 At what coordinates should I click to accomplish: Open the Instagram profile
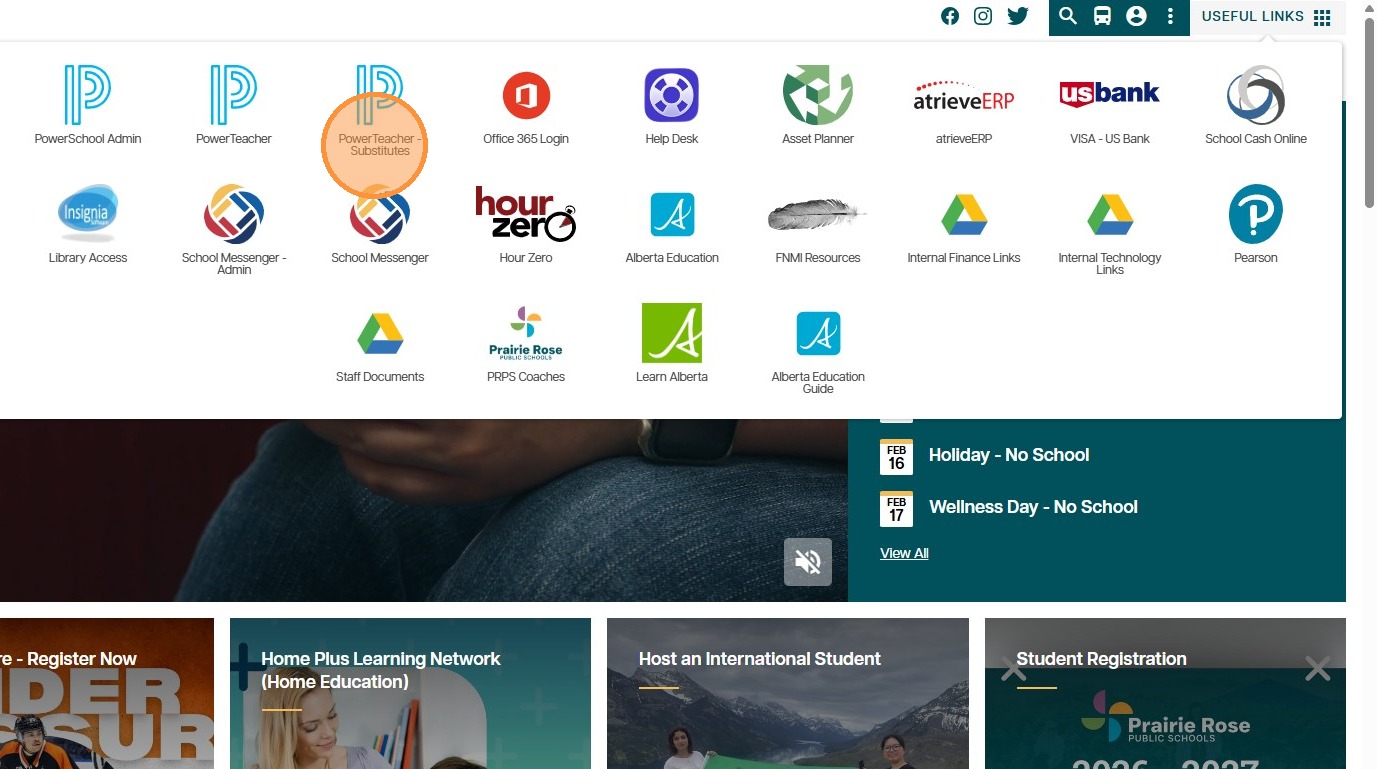pyautogui.click(x=983, y=16)
